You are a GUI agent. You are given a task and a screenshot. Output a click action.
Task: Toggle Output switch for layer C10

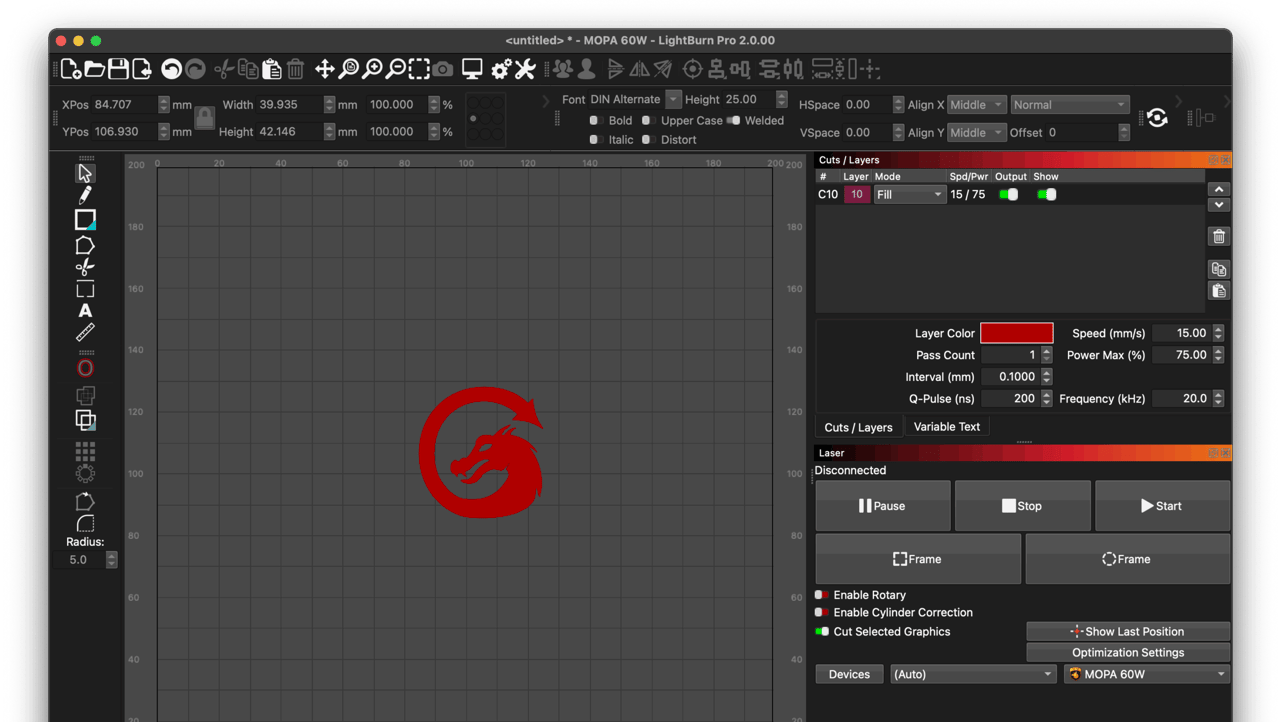point(1009,195)
